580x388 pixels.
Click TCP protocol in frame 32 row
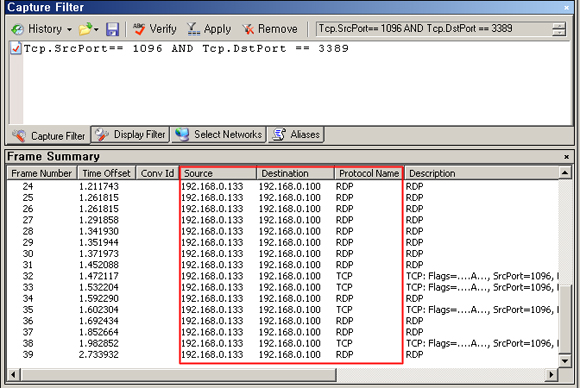pyautogui.click(x=344, y=276)
